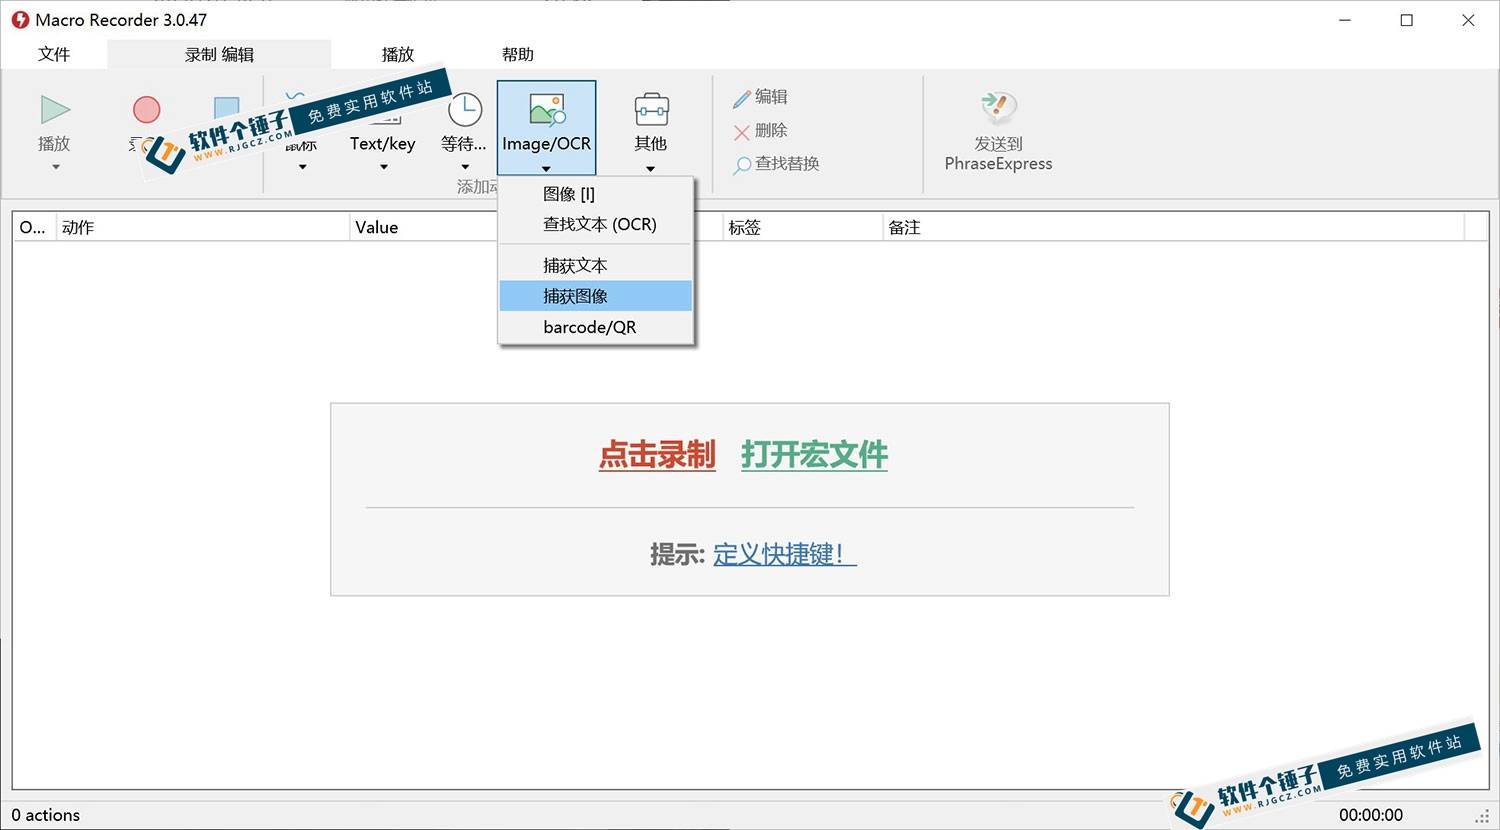Expand the 其他 dropdown arrow
1500x830 pixels.
[x=651, y=168]
